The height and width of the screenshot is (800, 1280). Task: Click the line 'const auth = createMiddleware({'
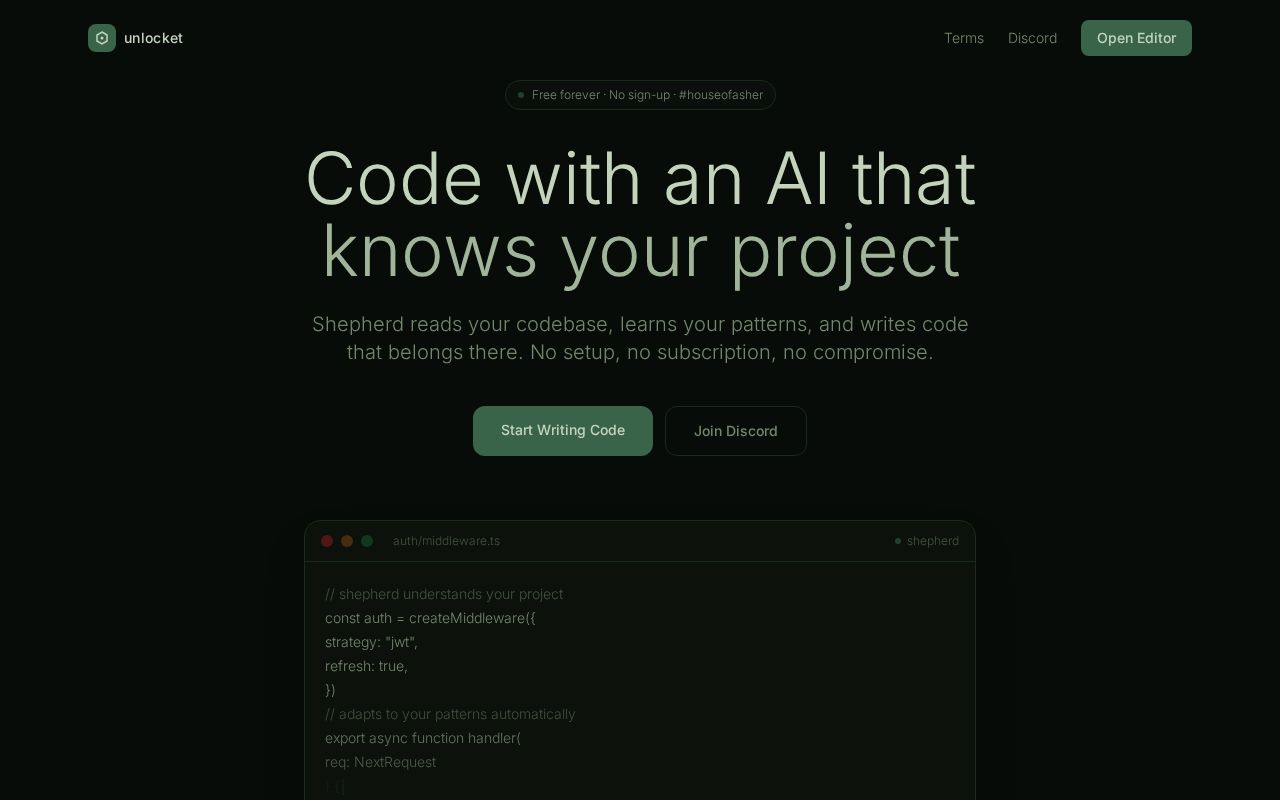[x=430, y=618]
